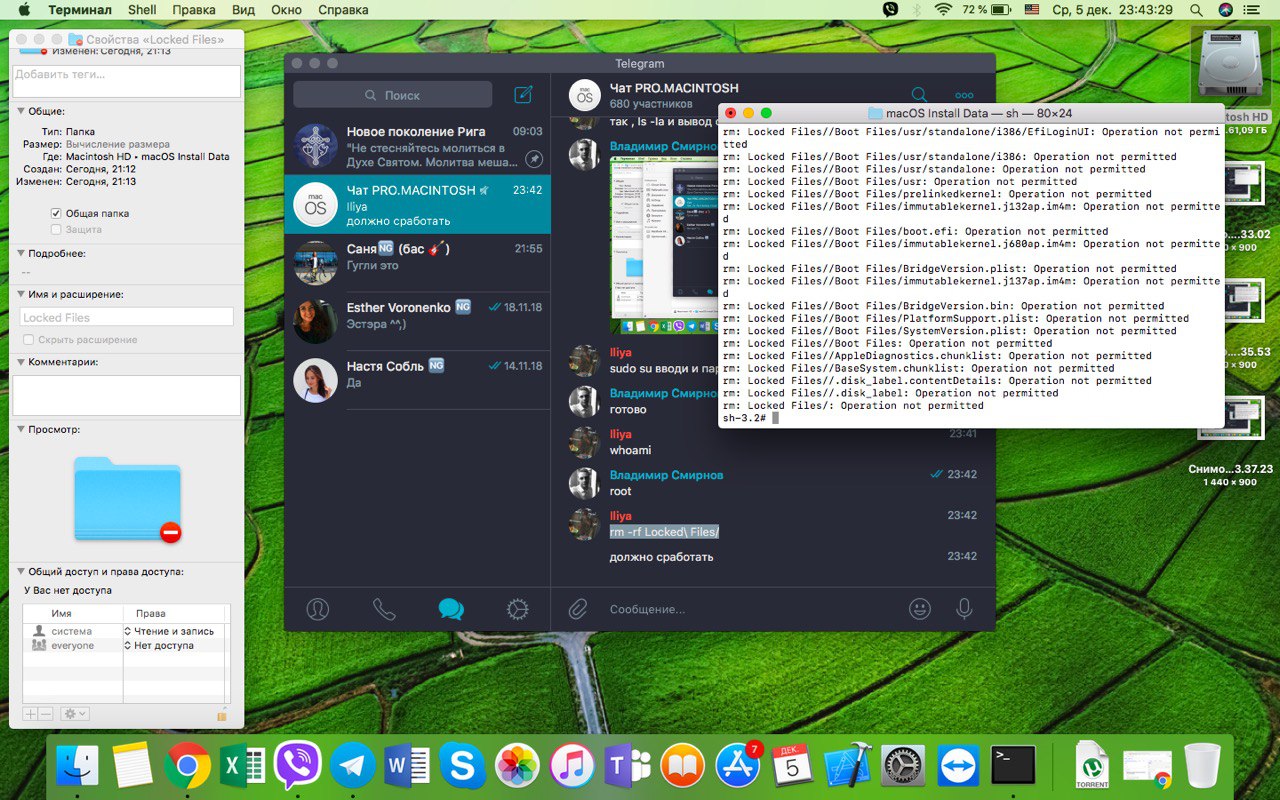Open App Store with 7 badge

(738, 766)
